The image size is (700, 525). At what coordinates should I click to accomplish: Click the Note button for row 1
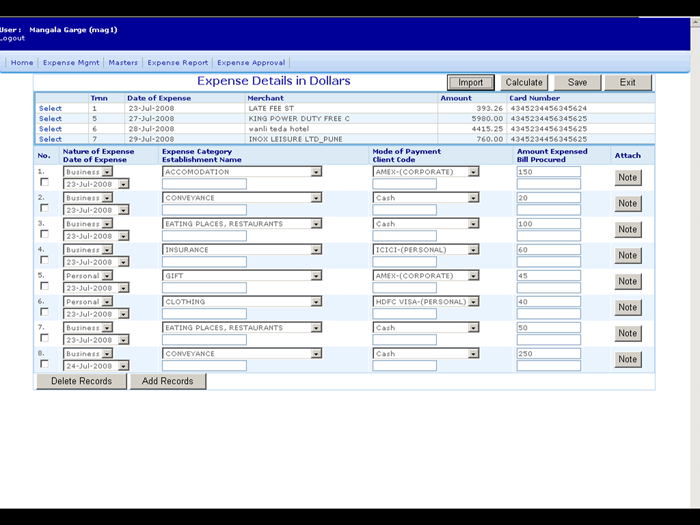point(628,177)
